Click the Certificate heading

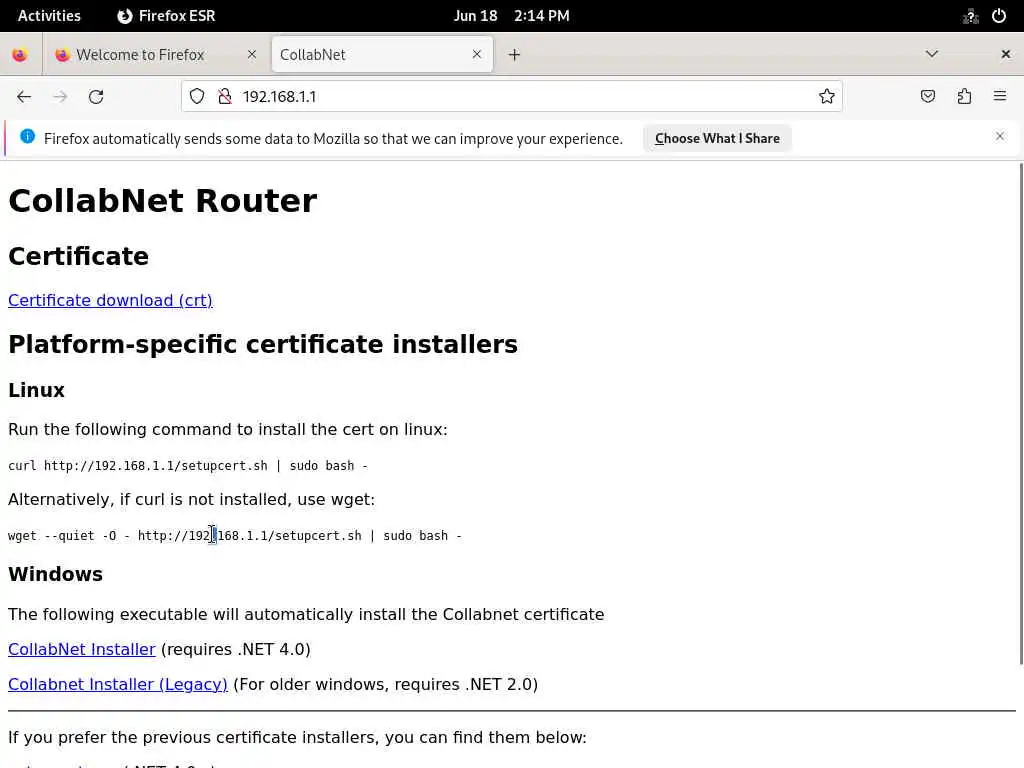point(78,256)
